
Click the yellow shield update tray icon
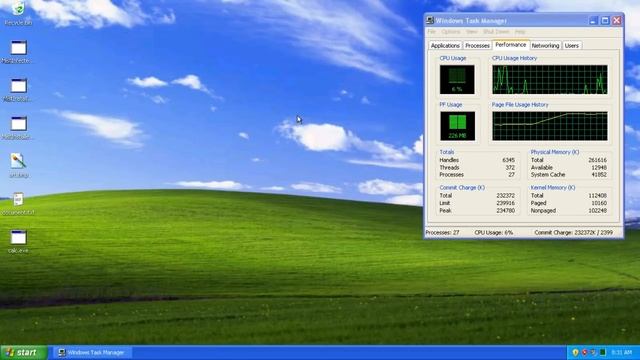575,352
